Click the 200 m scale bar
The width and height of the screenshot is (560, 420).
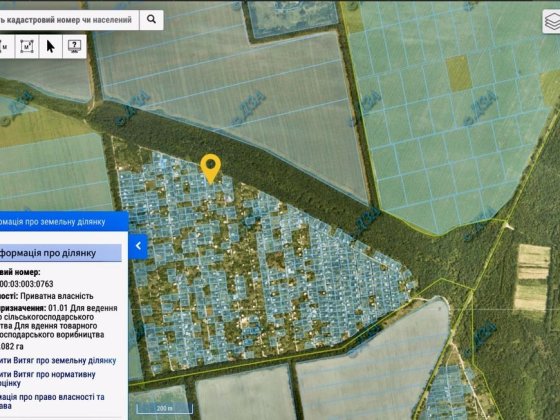click(165, 408)
